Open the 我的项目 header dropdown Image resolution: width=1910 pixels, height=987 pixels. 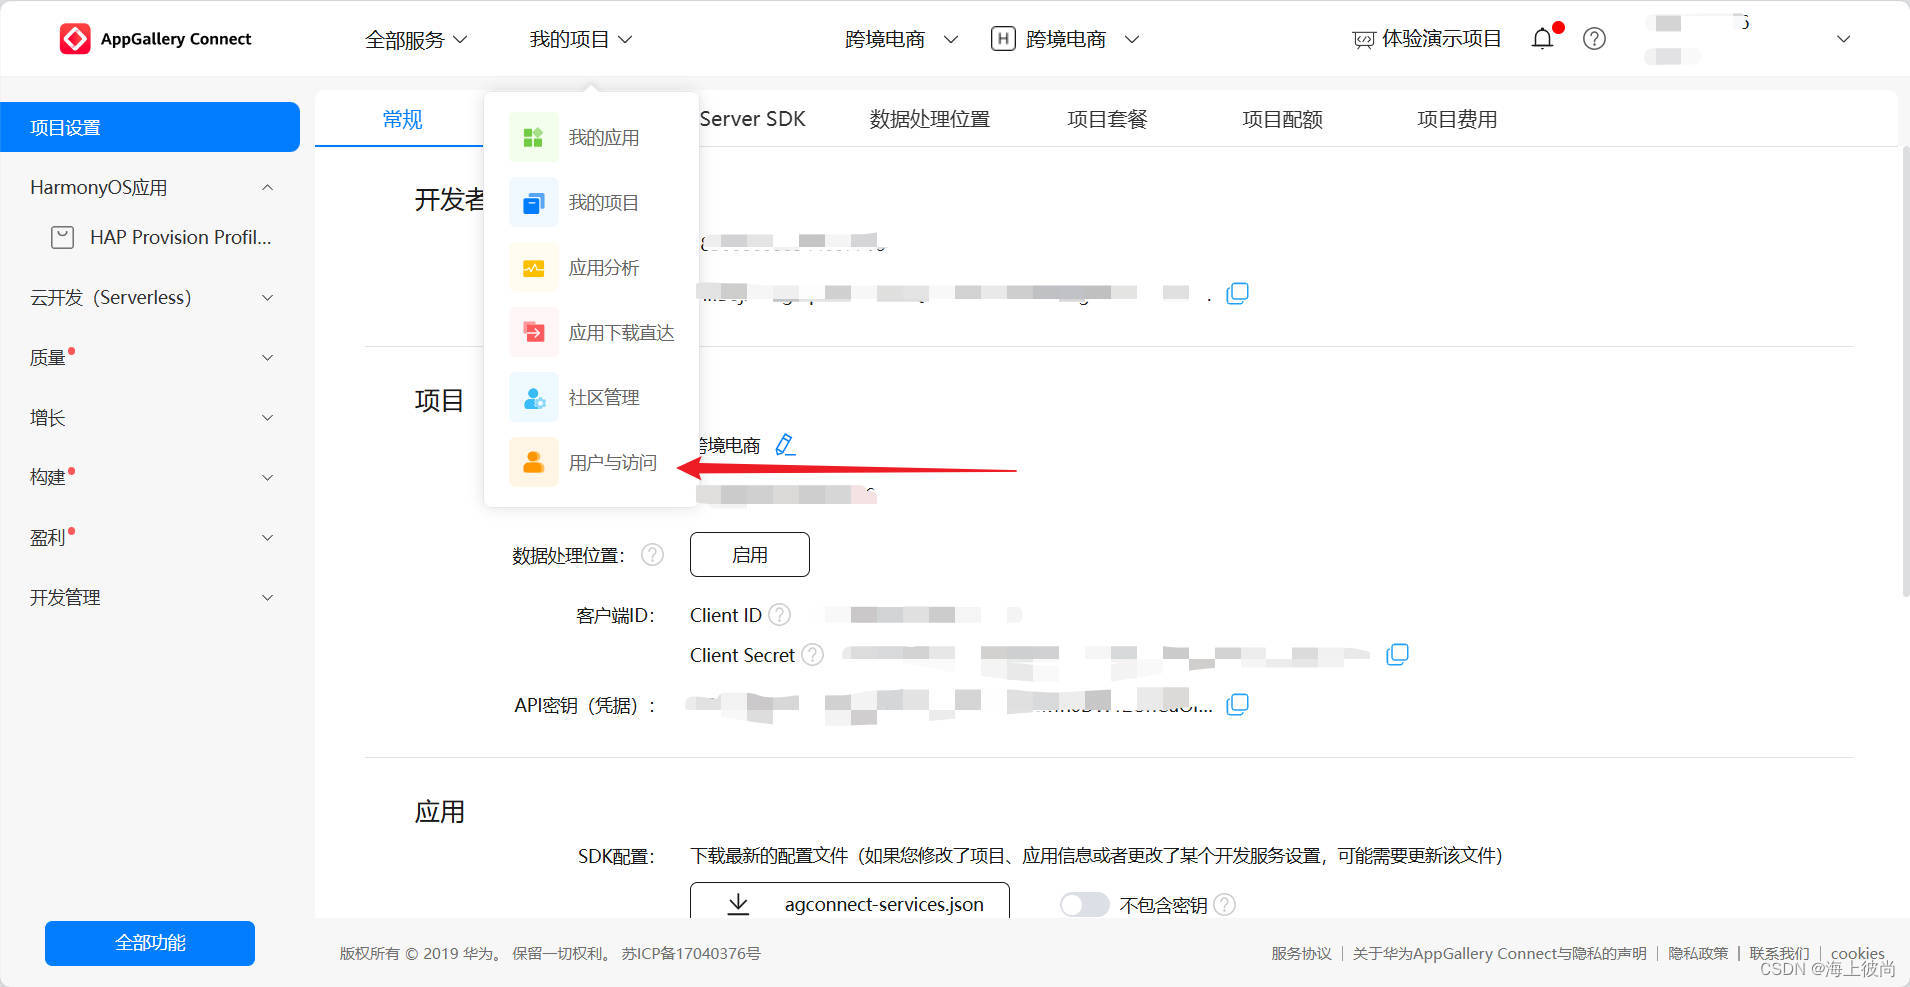tap(581, 39)
